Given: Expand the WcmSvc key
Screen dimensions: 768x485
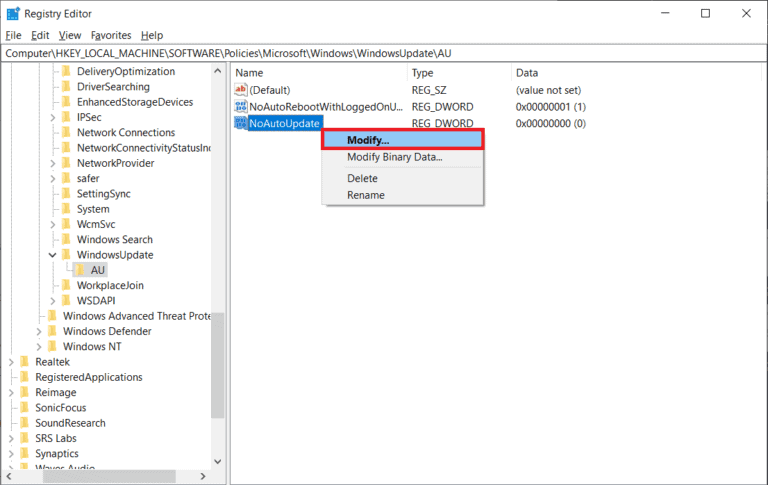Looking at the screenshot, I should pos(53,224).
